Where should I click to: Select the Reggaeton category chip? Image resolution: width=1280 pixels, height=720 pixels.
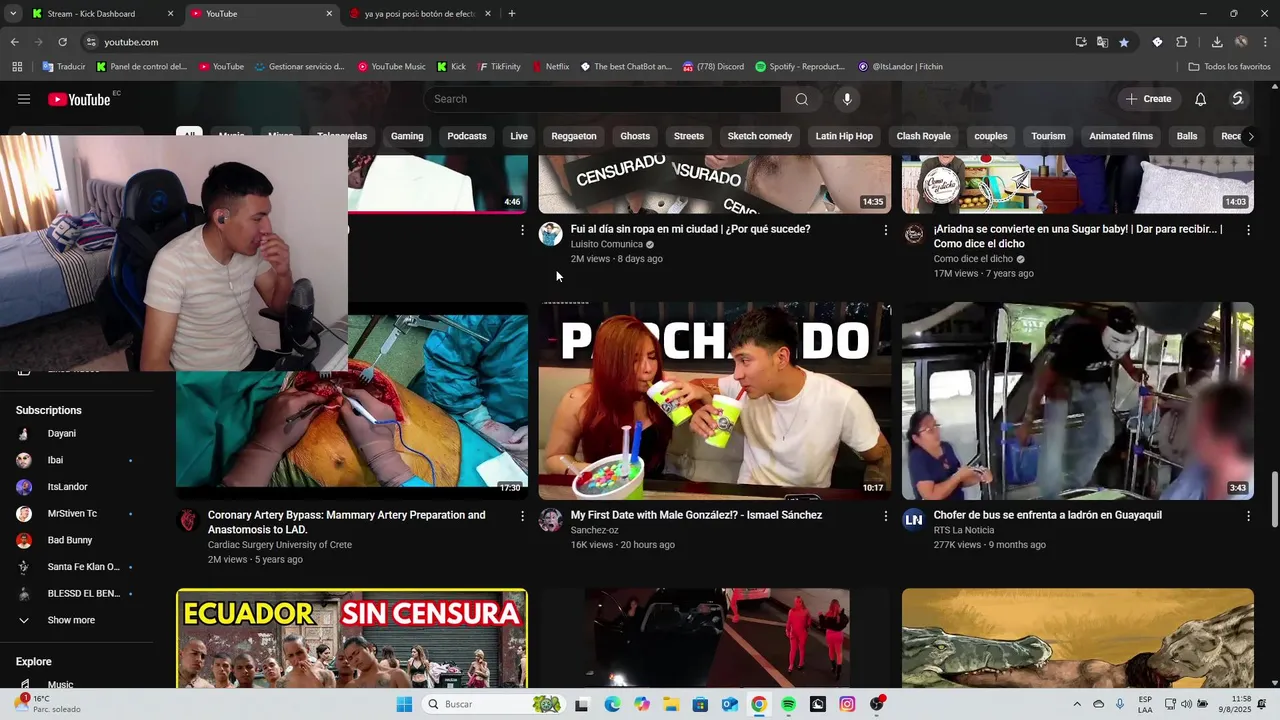574,136
